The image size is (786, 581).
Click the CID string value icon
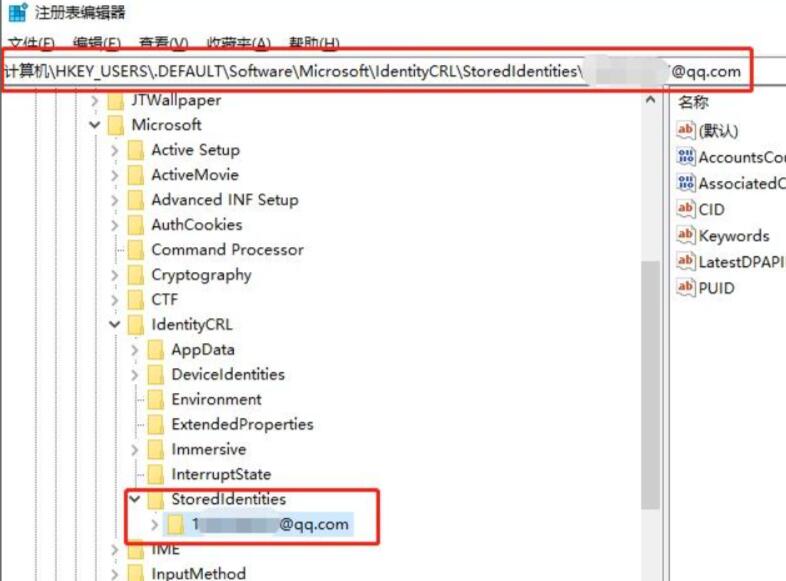[x=685, y=209]
